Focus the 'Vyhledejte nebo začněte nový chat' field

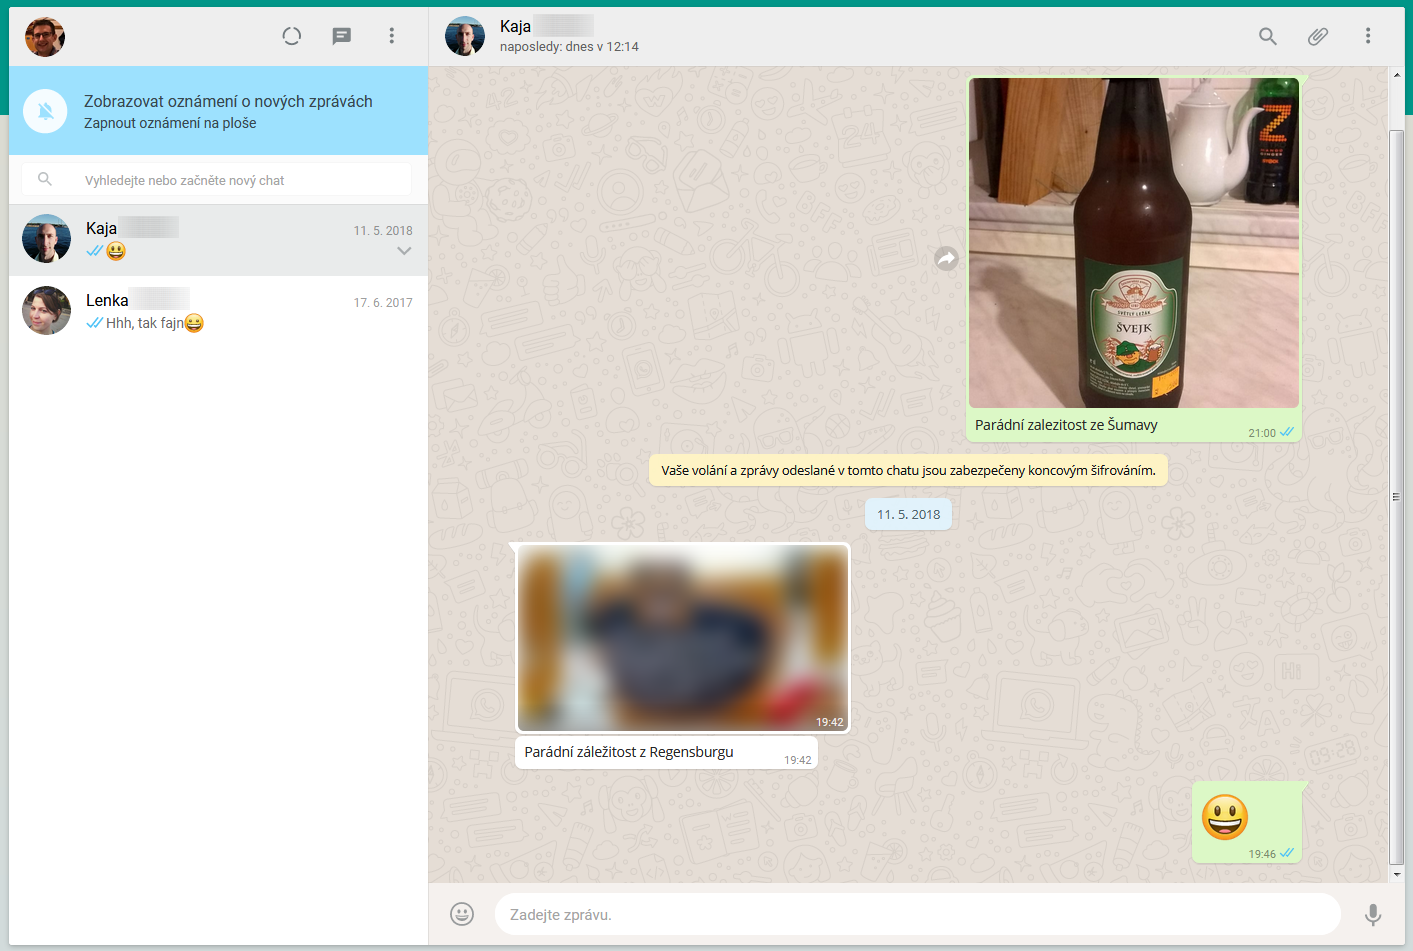click(217, 180)
